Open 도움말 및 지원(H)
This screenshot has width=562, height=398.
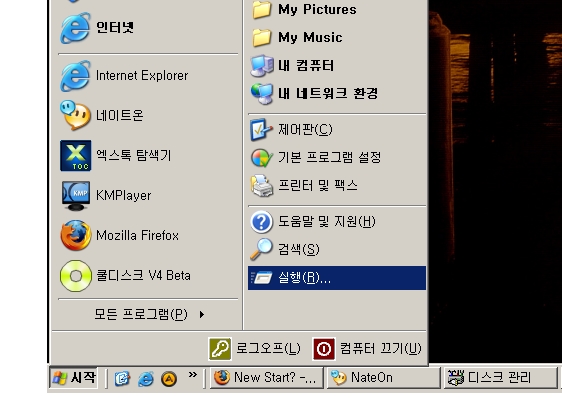click(337, 222)
